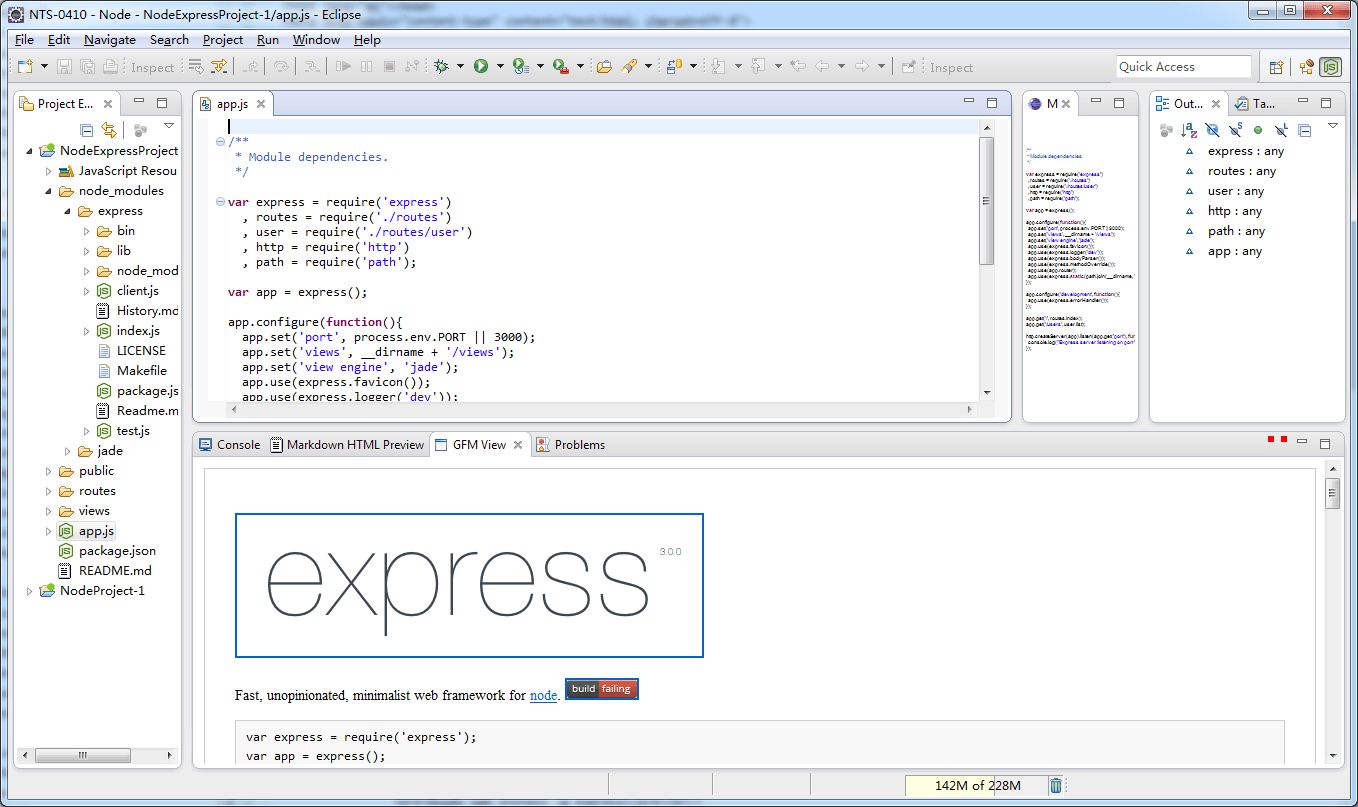Expand the routes folder in Project Explorer
The width and height of the screenshot is (1358, 807).
[x=47, y=491]
